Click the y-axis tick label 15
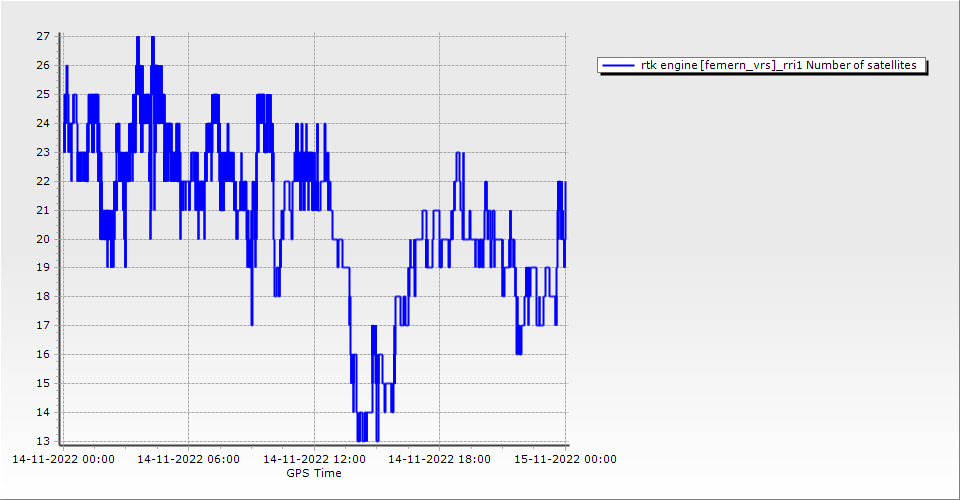Viewport: 960px width, 500px height. (43, 384)
